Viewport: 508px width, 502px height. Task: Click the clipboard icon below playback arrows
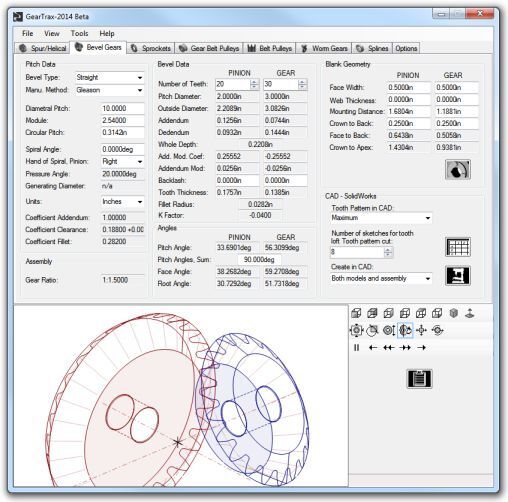[x=419, y=379]
